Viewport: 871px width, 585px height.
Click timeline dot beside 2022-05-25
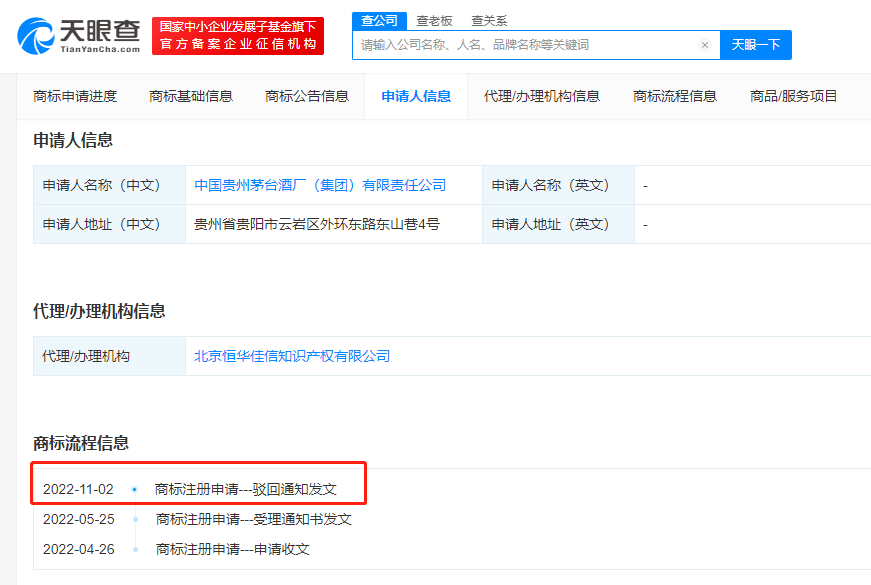tap(136, 519)
